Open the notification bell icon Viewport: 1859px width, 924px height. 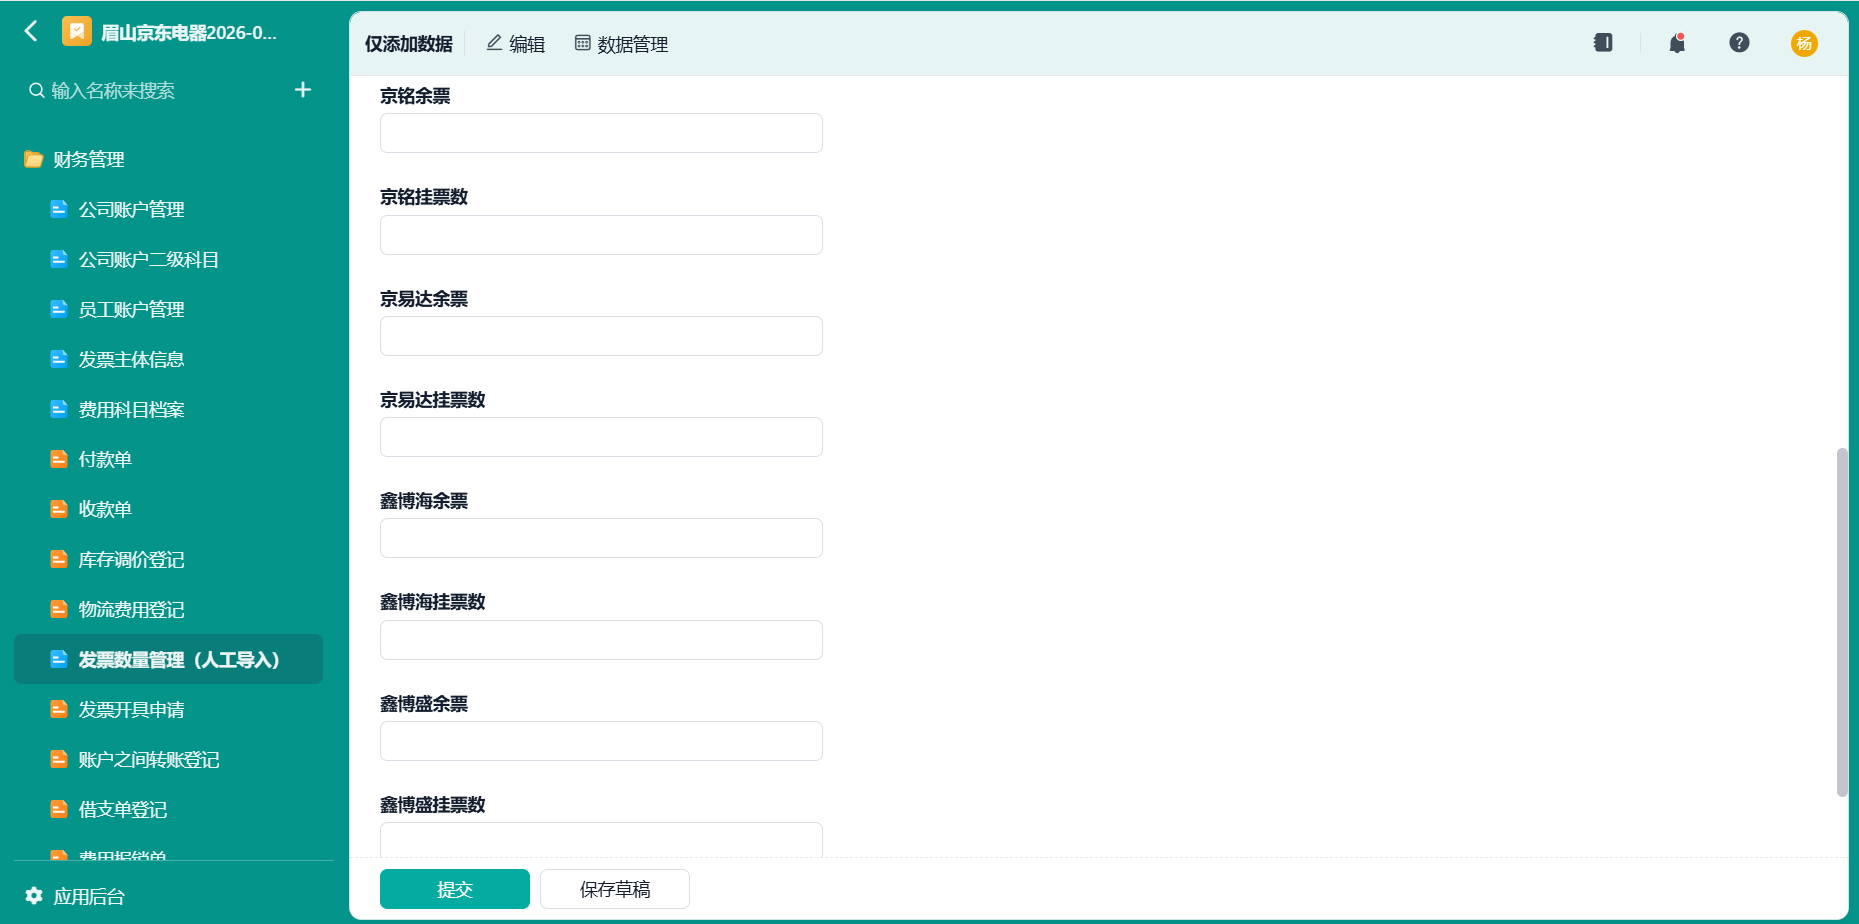tap(1677, 43)
